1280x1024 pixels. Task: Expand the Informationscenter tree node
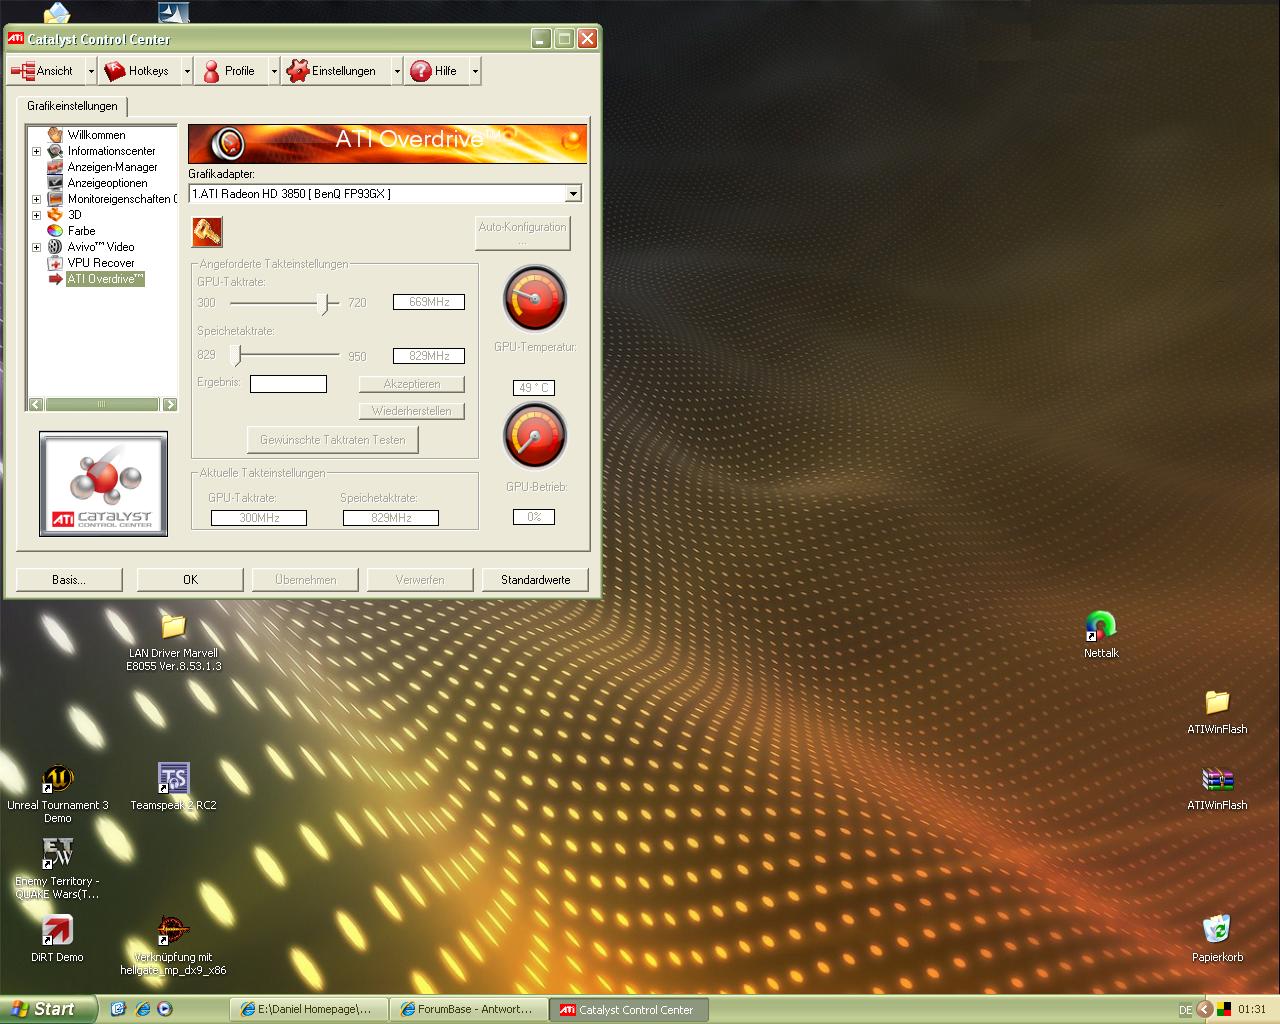coord(37,151)
